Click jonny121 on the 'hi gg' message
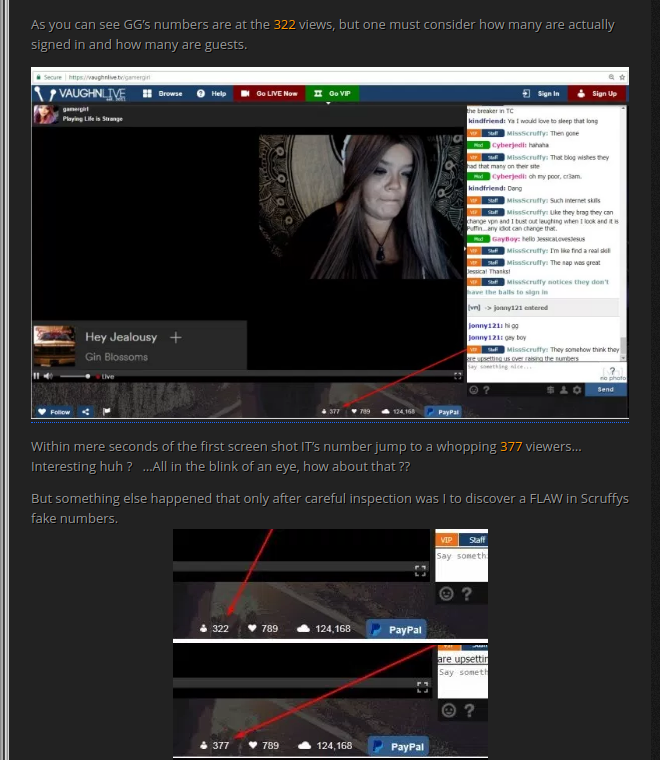660x760 pixels. coord(485,326)
